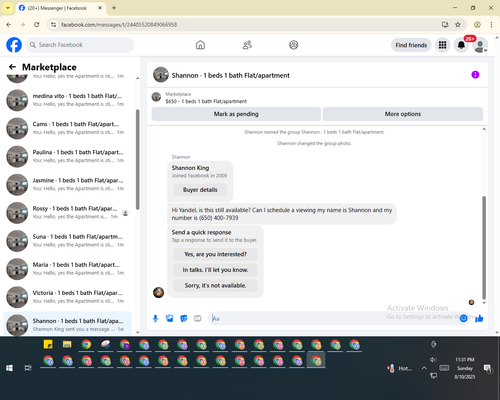
Task: Click the chat messages scrollbar
Action: 484,248
